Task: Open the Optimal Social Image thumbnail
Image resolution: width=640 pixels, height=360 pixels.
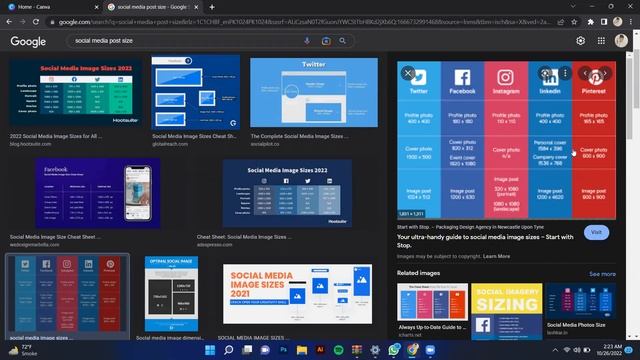Action: click(171, 293)
